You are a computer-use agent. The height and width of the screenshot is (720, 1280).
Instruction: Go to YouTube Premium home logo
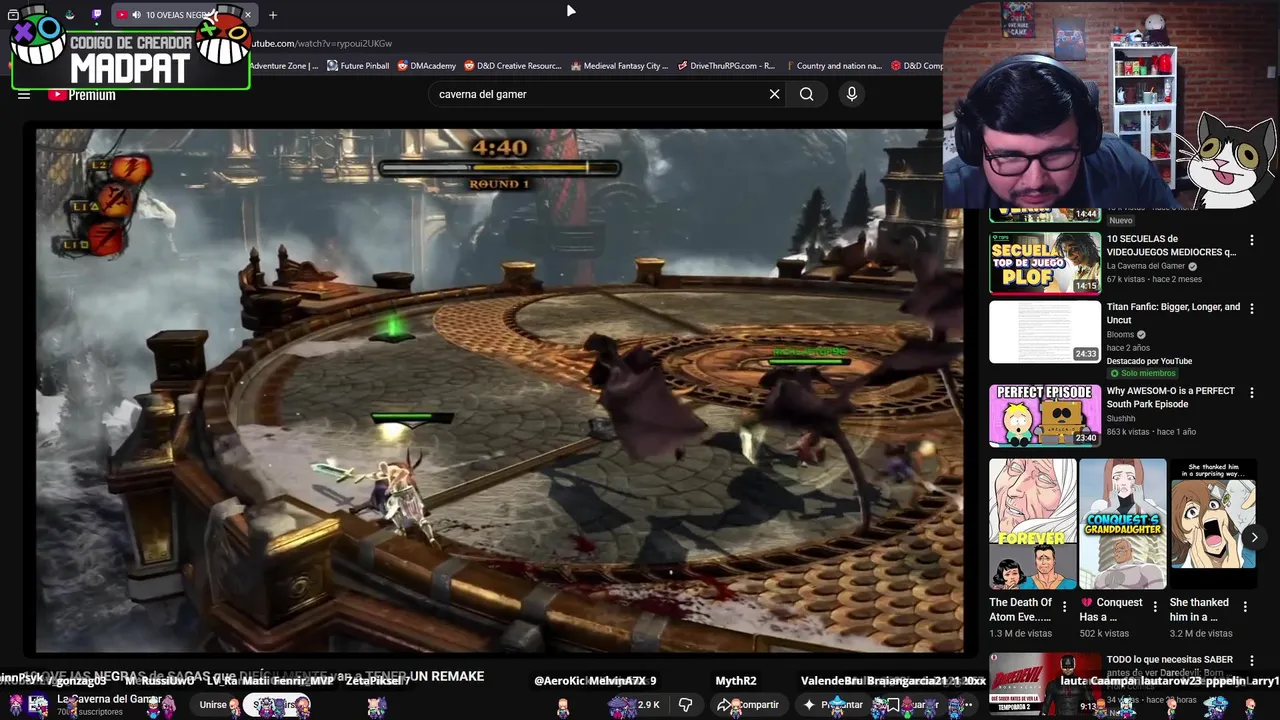[x=82, y=95]
